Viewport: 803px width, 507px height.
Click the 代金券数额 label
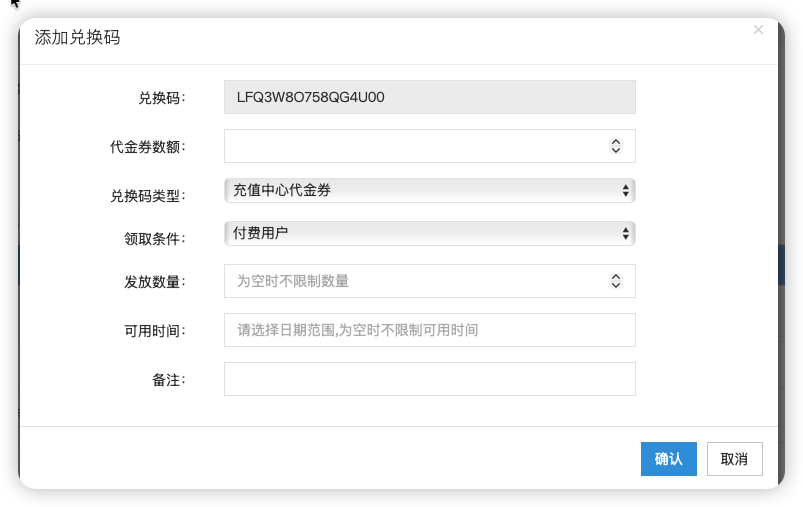click(x=147, y=147)
